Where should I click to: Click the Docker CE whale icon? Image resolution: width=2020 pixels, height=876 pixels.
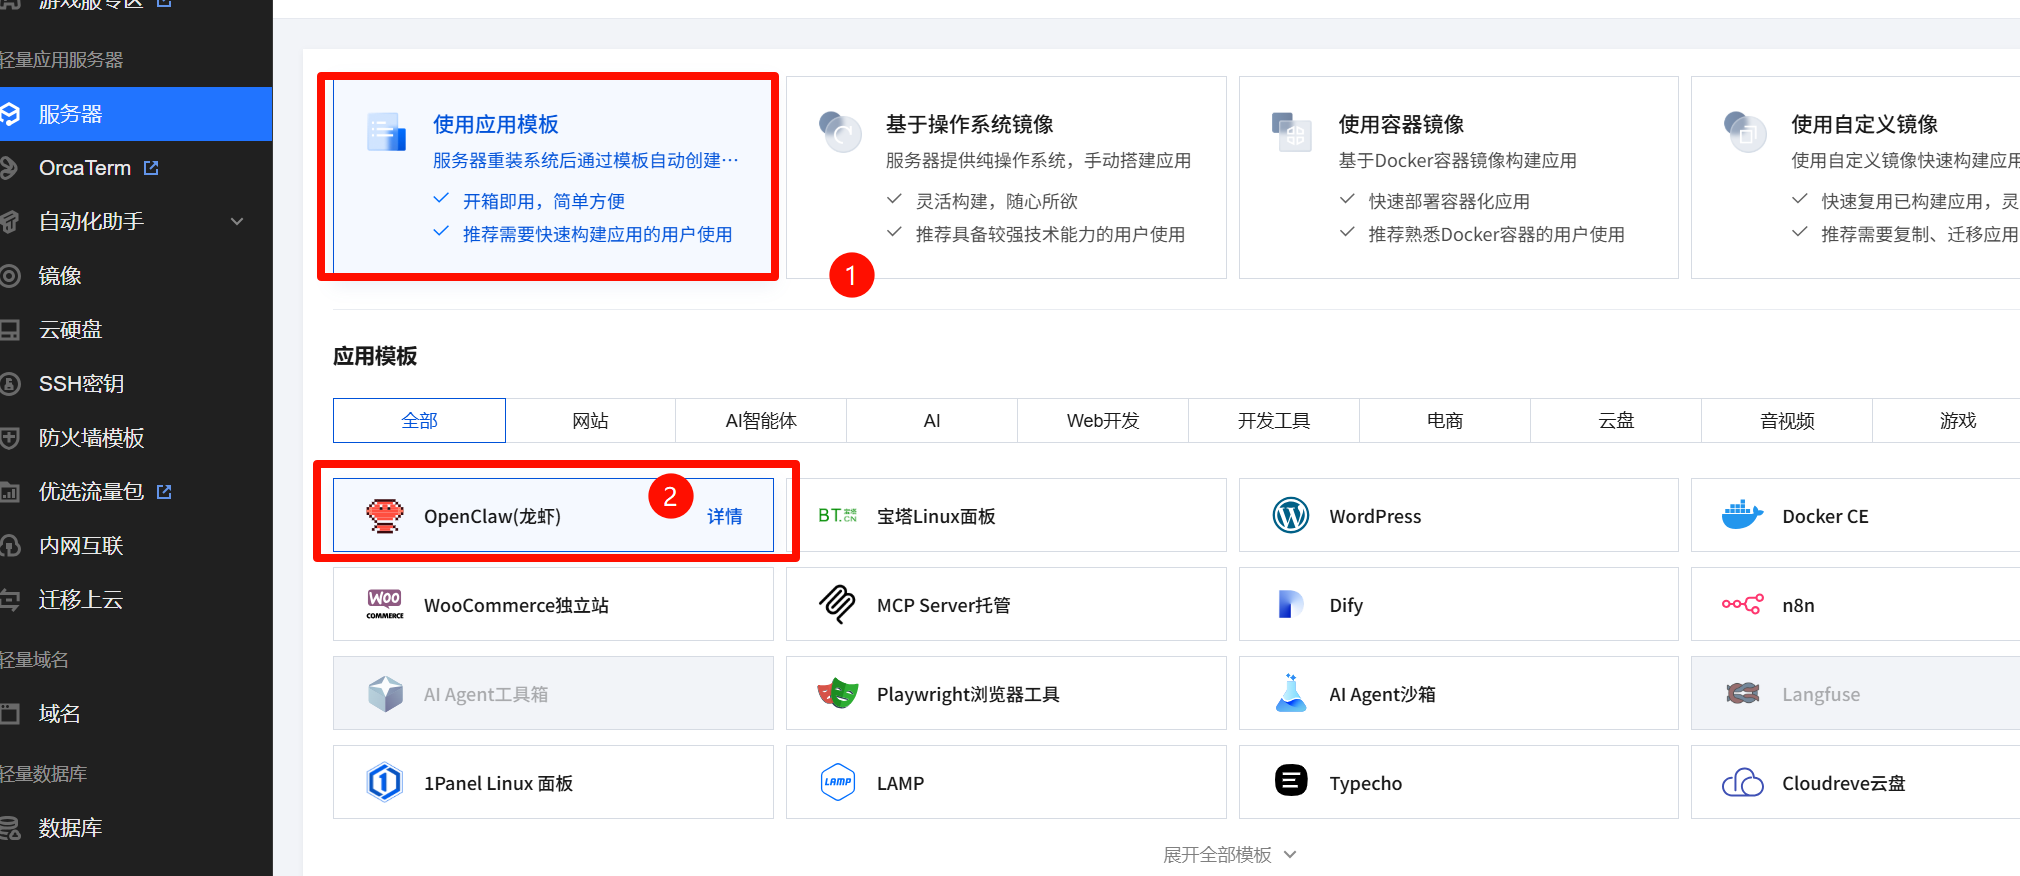[1742, 516]
